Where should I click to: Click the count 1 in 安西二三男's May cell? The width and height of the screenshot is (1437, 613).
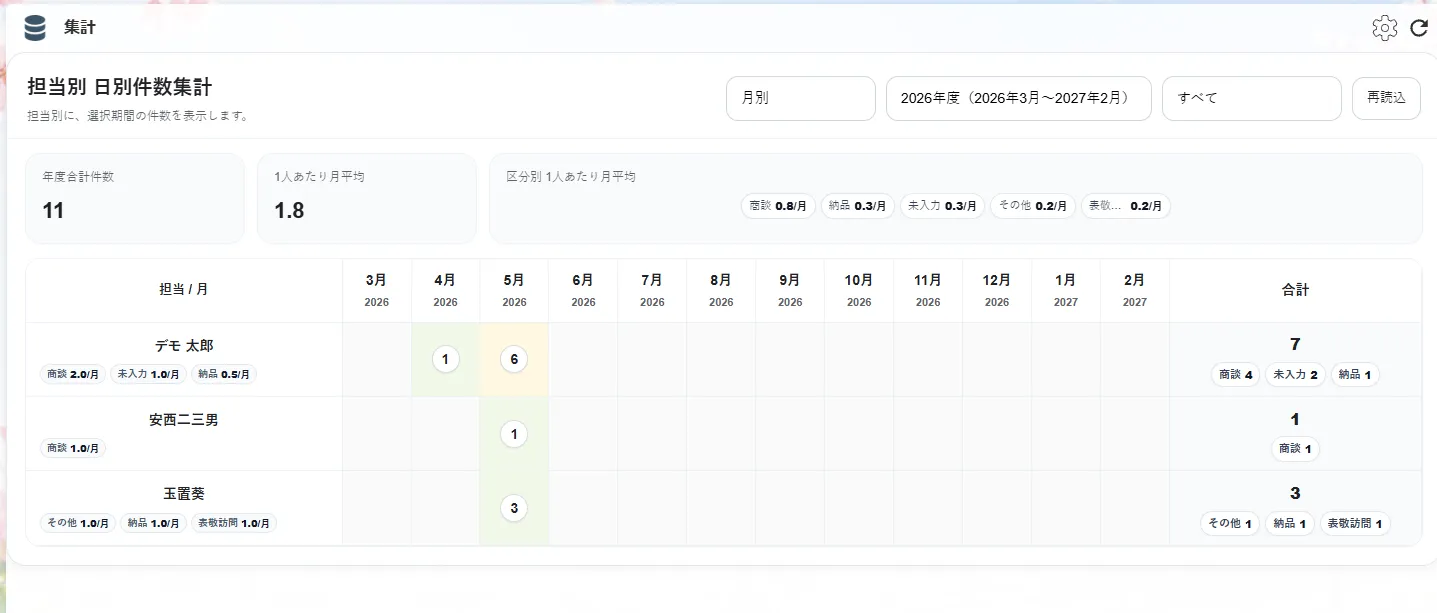(x=514, y=434)
